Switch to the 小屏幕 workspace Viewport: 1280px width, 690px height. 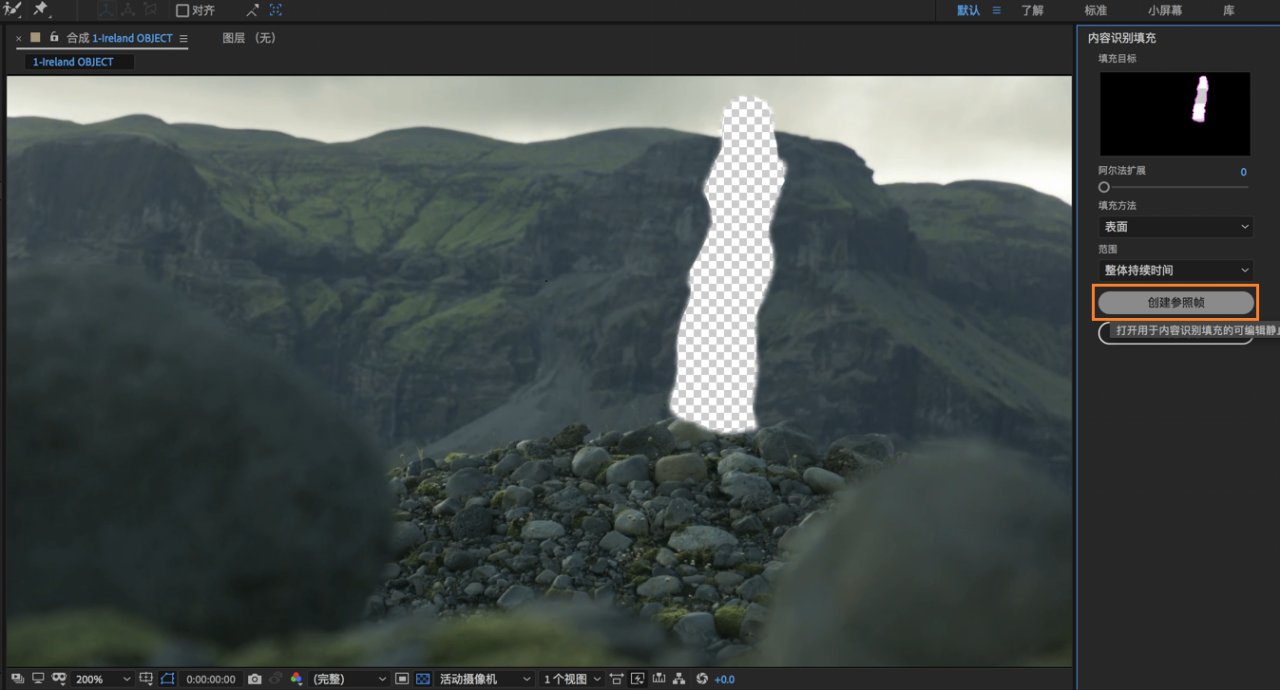coord(1165,10)
